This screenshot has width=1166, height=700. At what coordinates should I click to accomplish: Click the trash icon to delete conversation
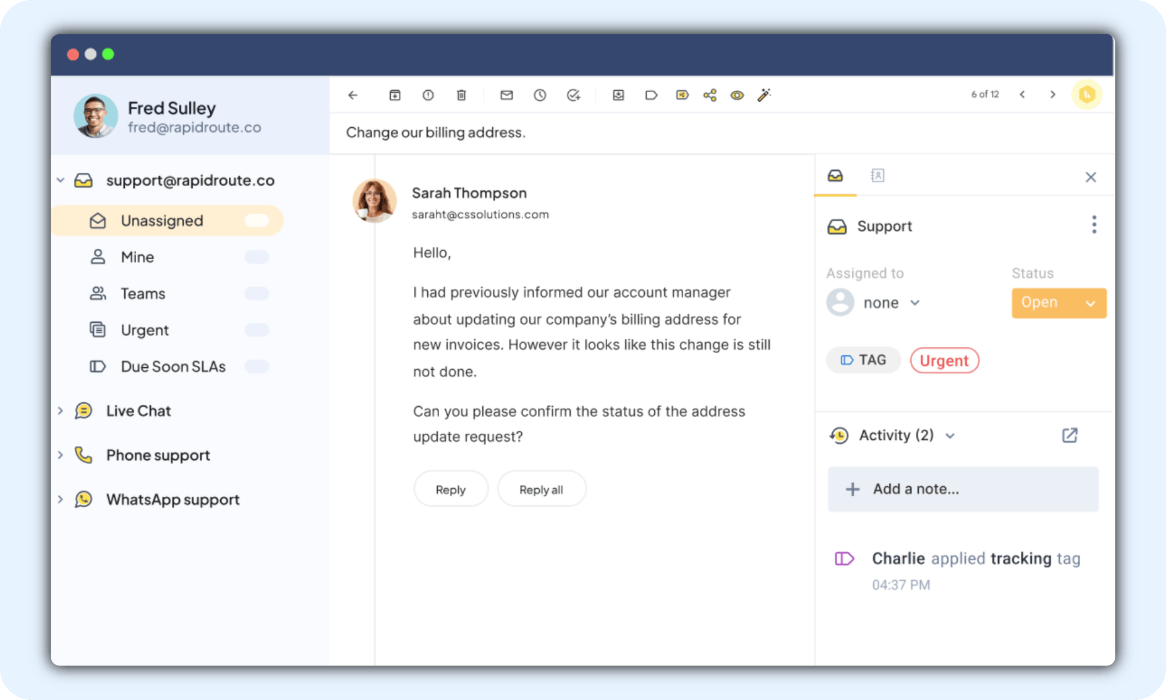coord(461,95)
